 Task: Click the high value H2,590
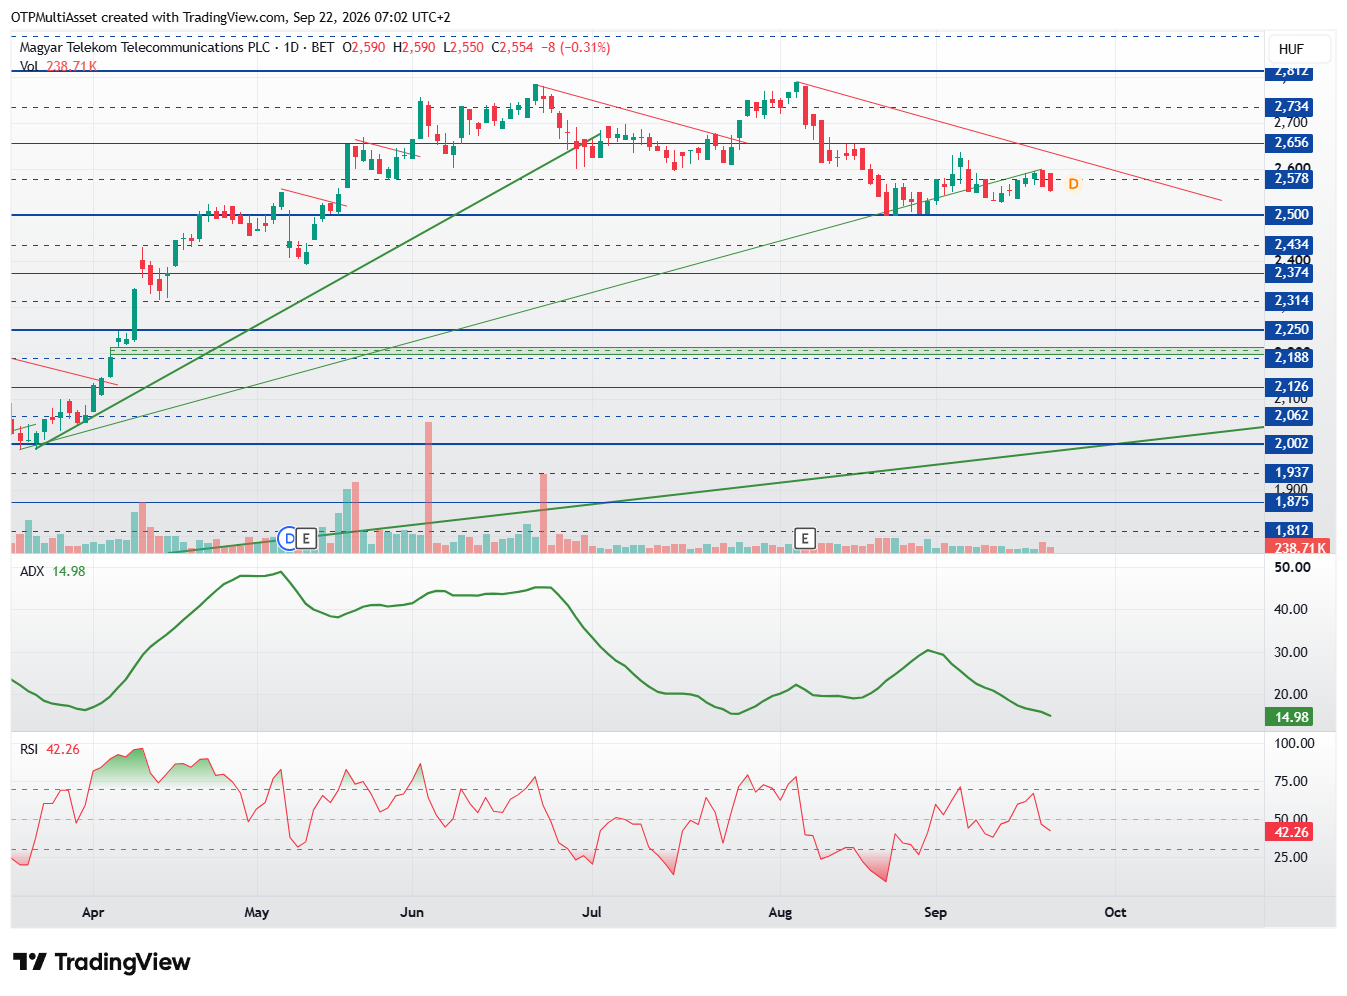tap(414, 47)
